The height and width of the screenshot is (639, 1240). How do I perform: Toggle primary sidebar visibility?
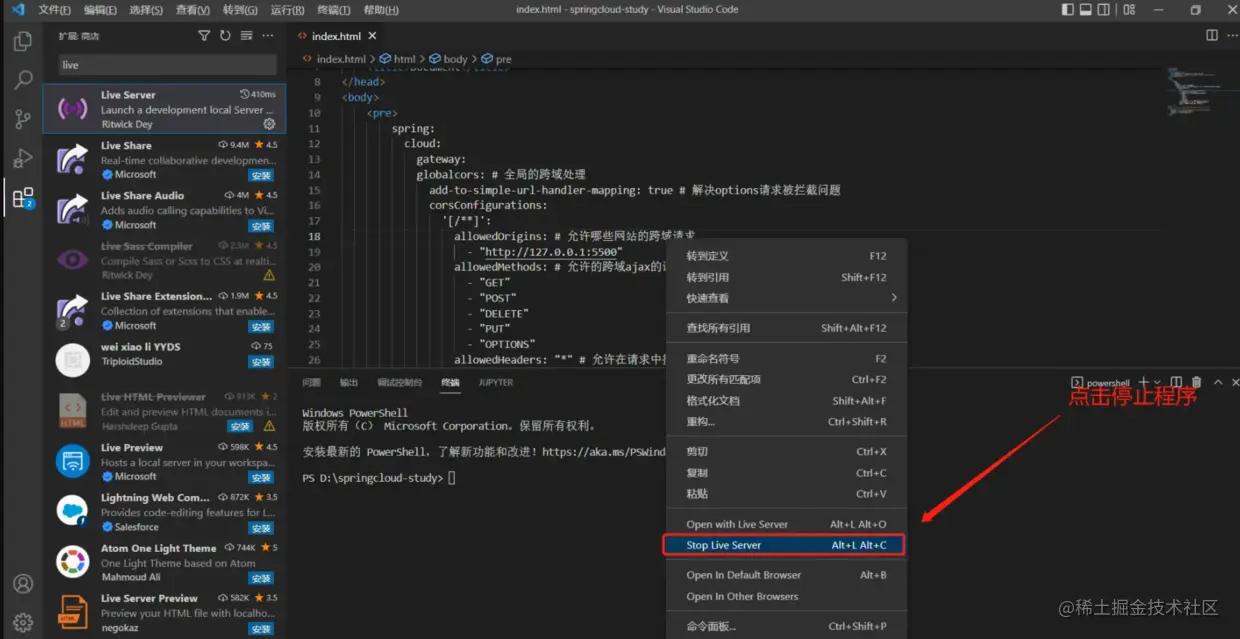click(1068, 10)
